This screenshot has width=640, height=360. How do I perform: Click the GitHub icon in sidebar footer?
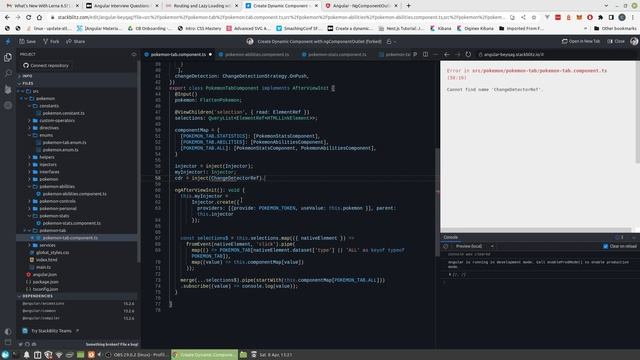(27, 344)
